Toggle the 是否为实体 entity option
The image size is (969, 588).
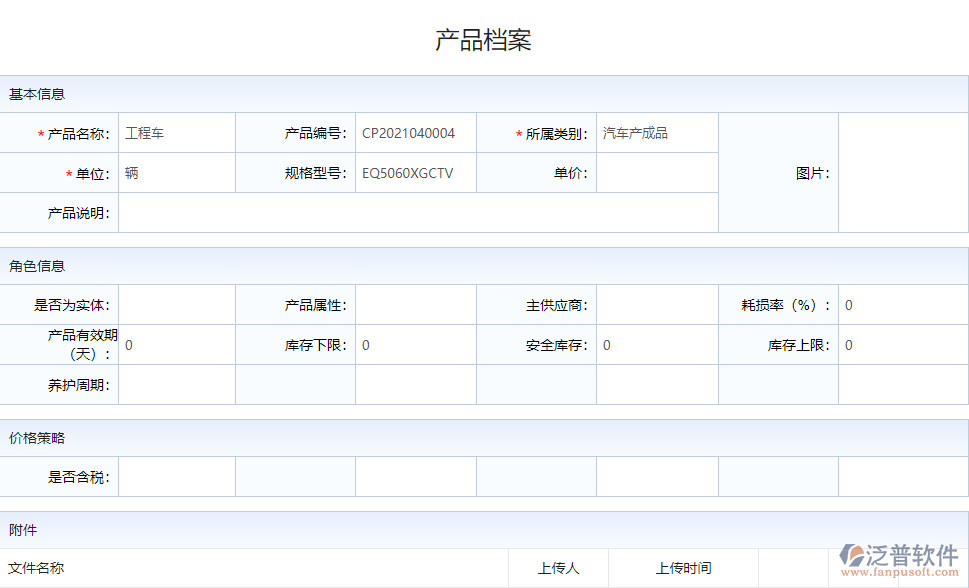tap(177, 305)
